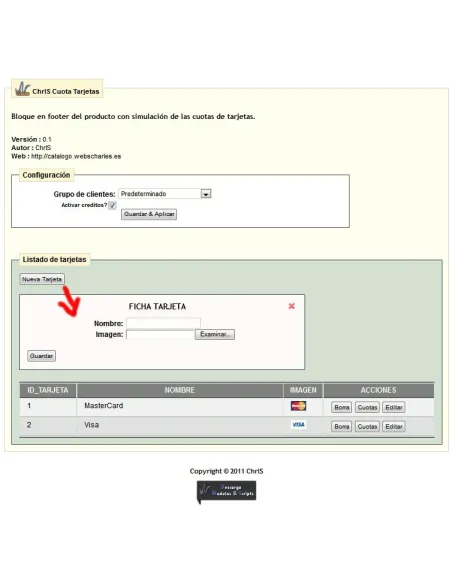This screenshot has height=584, width=452.
Task: Click the Autor ChriS text
Action: coord(31,147)
